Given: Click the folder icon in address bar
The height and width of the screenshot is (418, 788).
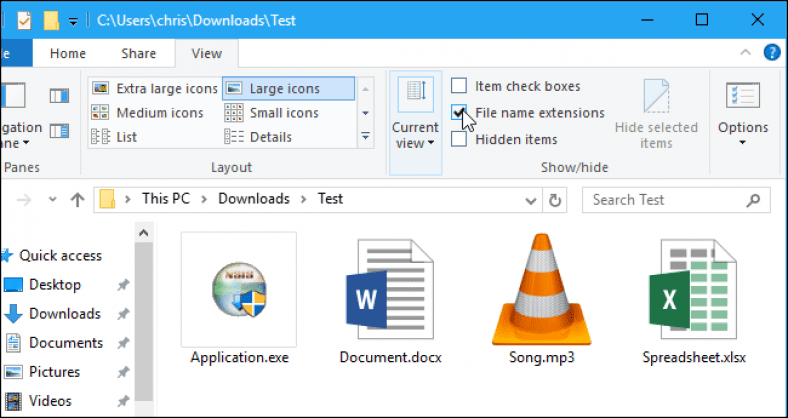Looking at the screenshot, I should [107, 199].
